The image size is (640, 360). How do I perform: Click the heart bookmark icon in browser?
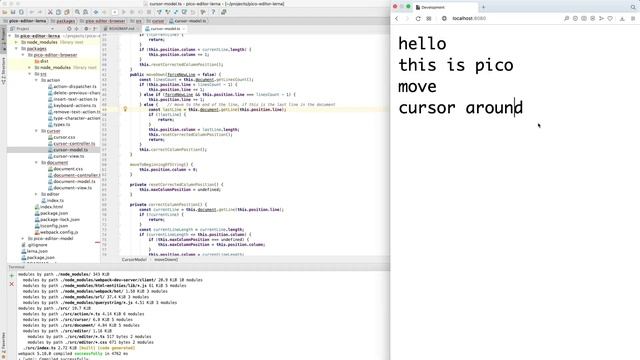(x=610, y=18)
